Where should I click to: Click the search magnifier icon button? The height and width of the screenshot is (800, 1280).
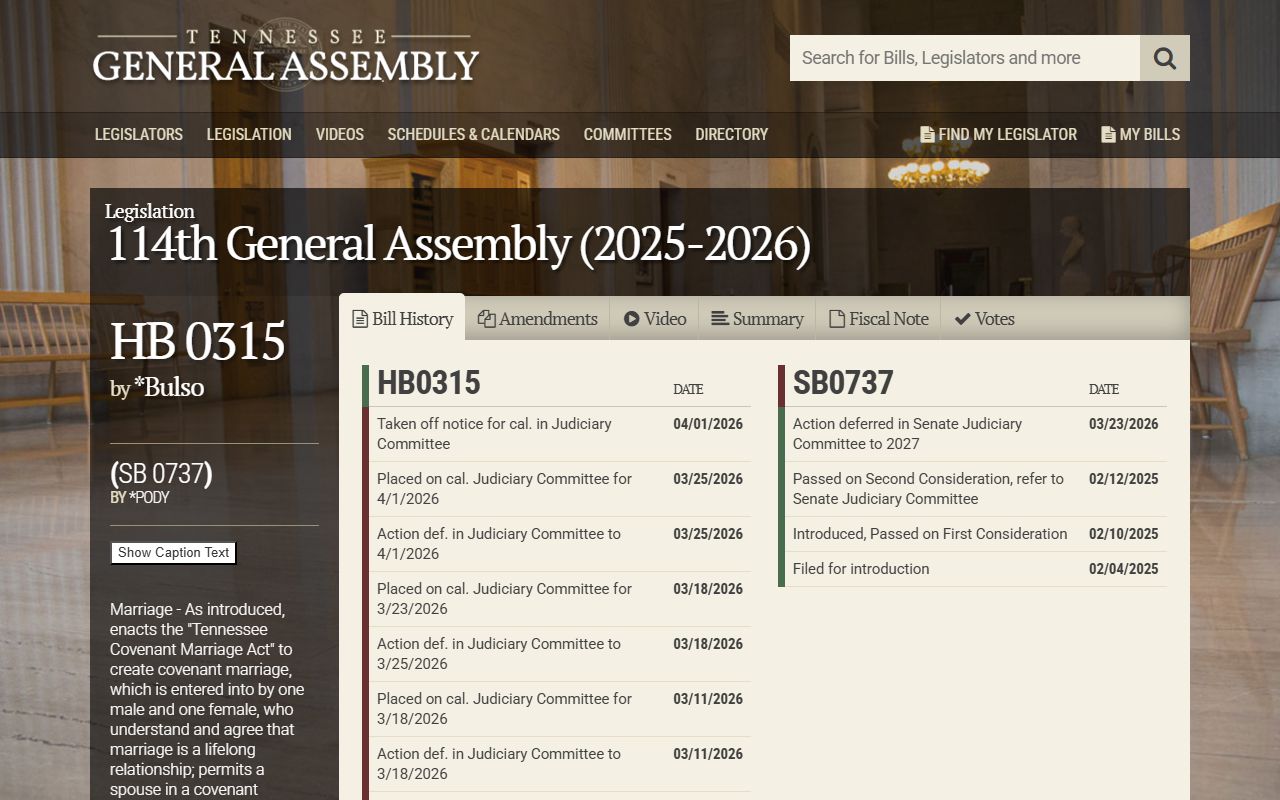(x=1165, y=58)
